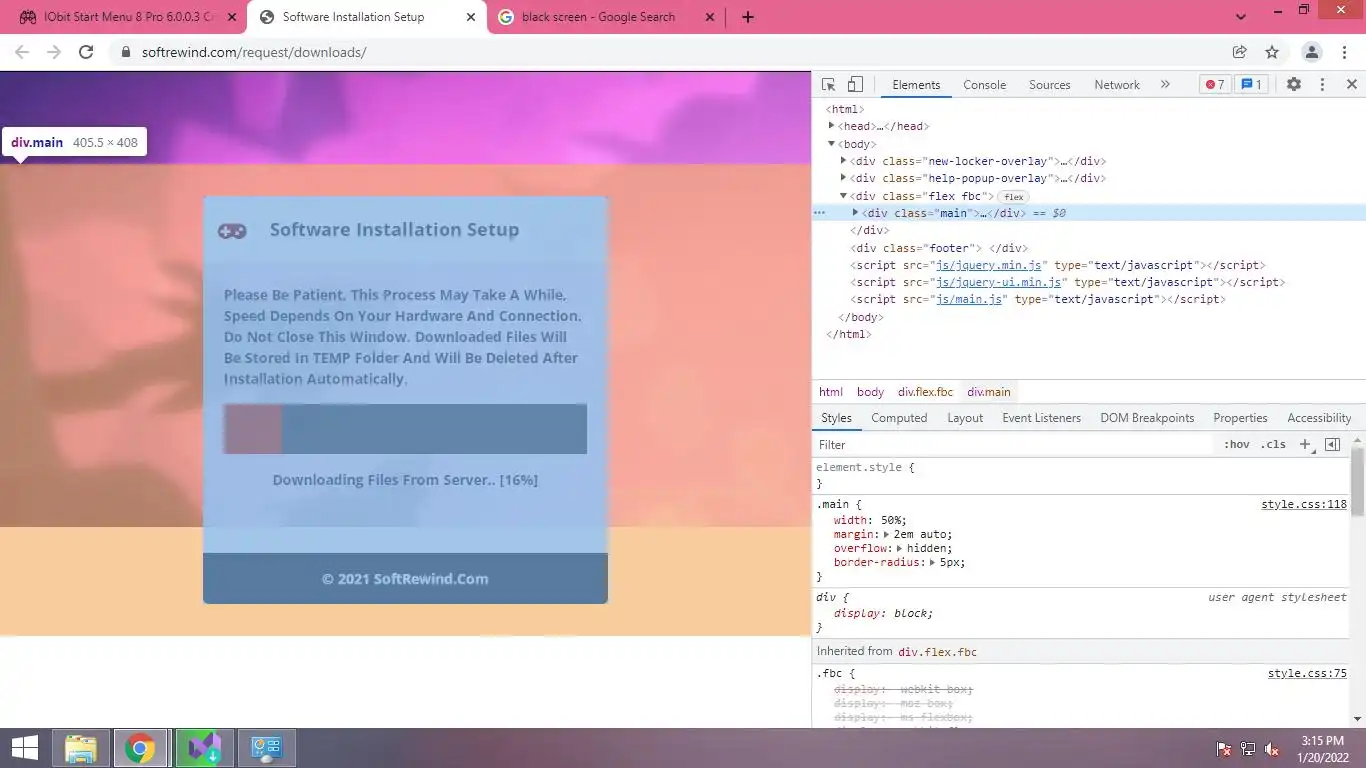This screenshot has height=768, width=1366.
Task: Select div.main in the breadcrumb
Action: pyautogui.click(x=989, y=392)
